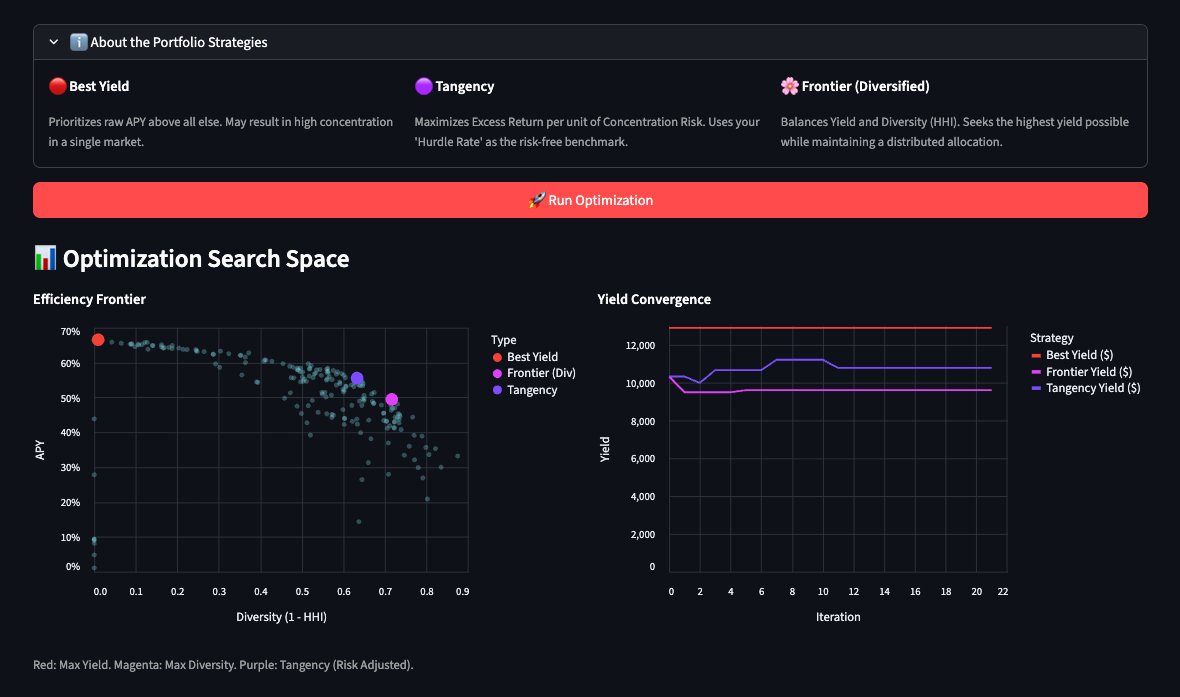Collapse the About the Portfolio Strategies chevron
Viewport: 1180px width, 697px height.
click(x=53, y=43)
